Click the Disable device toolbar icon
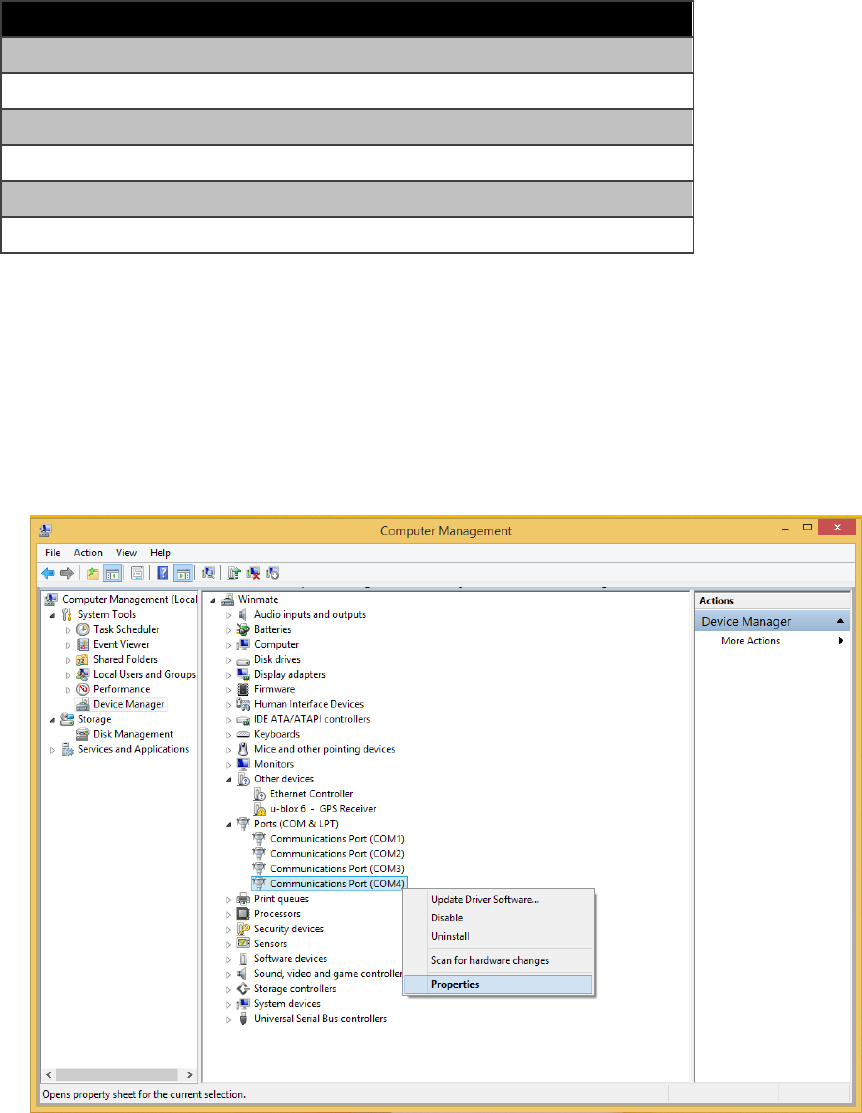This screenshot has height=1113, width=862. 273,574
